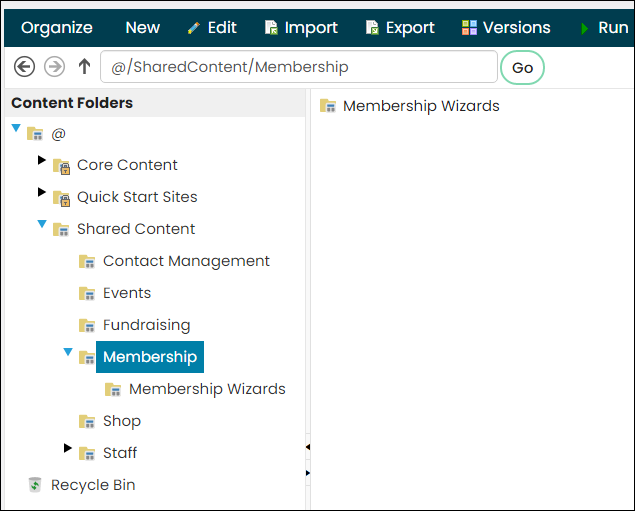The image size is (635, 511).
Task: Click the Versions colored squares icon
Action: [x=469, y=28]
